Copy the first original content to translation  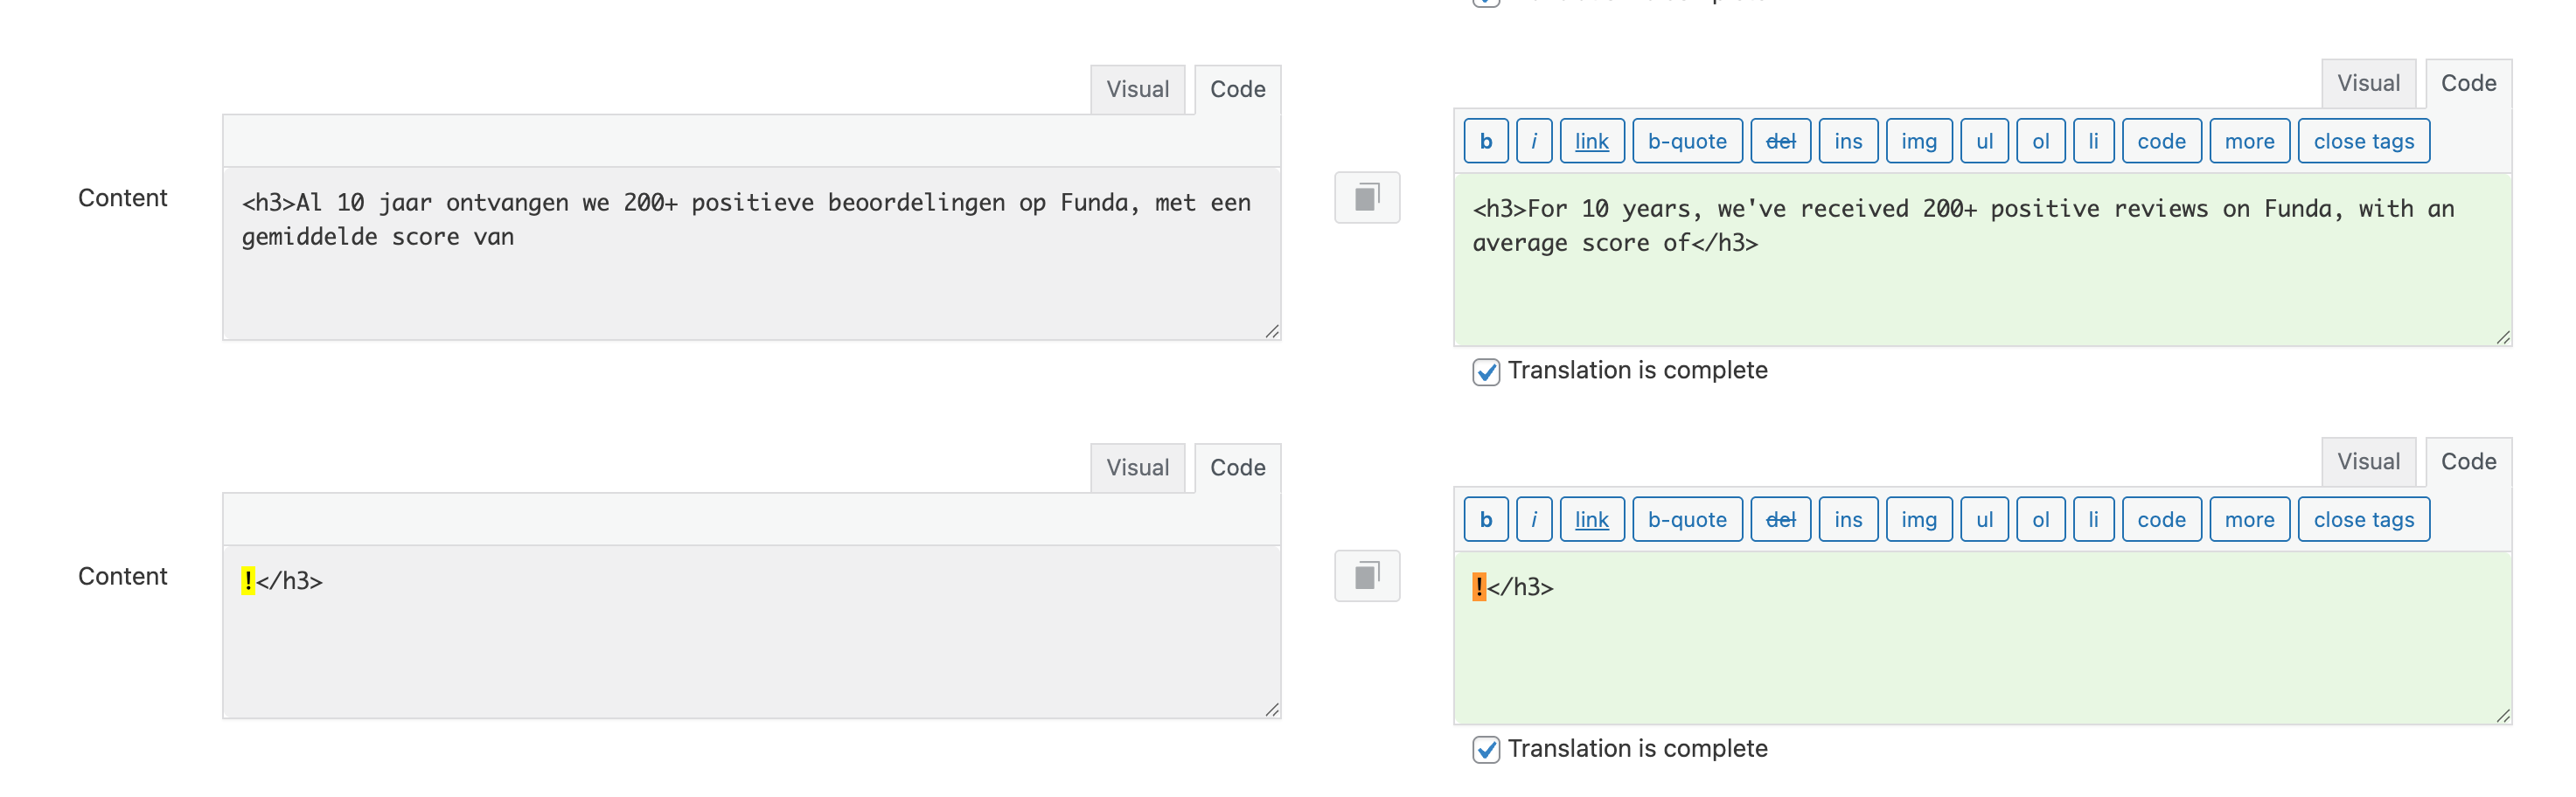tap(1366, 197)
